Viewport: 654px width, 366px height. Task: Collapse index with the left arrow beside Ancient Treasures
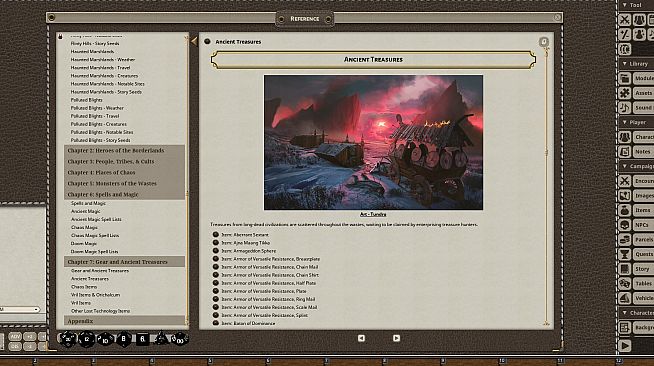(194, 41)
